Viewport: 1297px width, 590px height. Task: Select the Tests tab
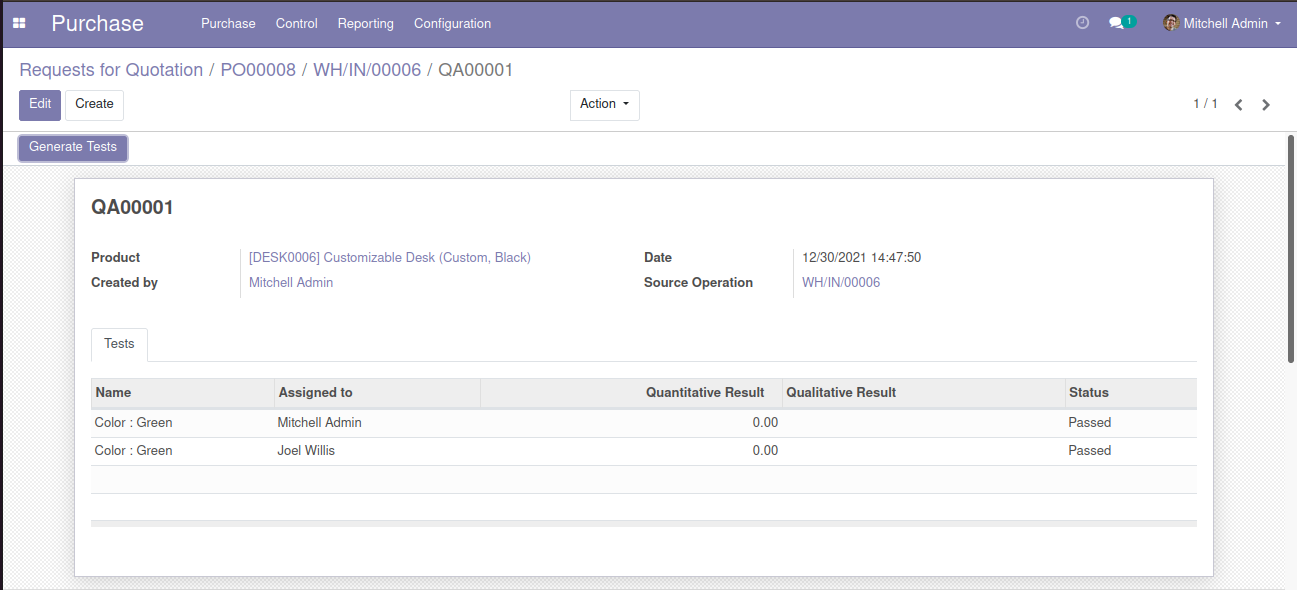[119, 344]
